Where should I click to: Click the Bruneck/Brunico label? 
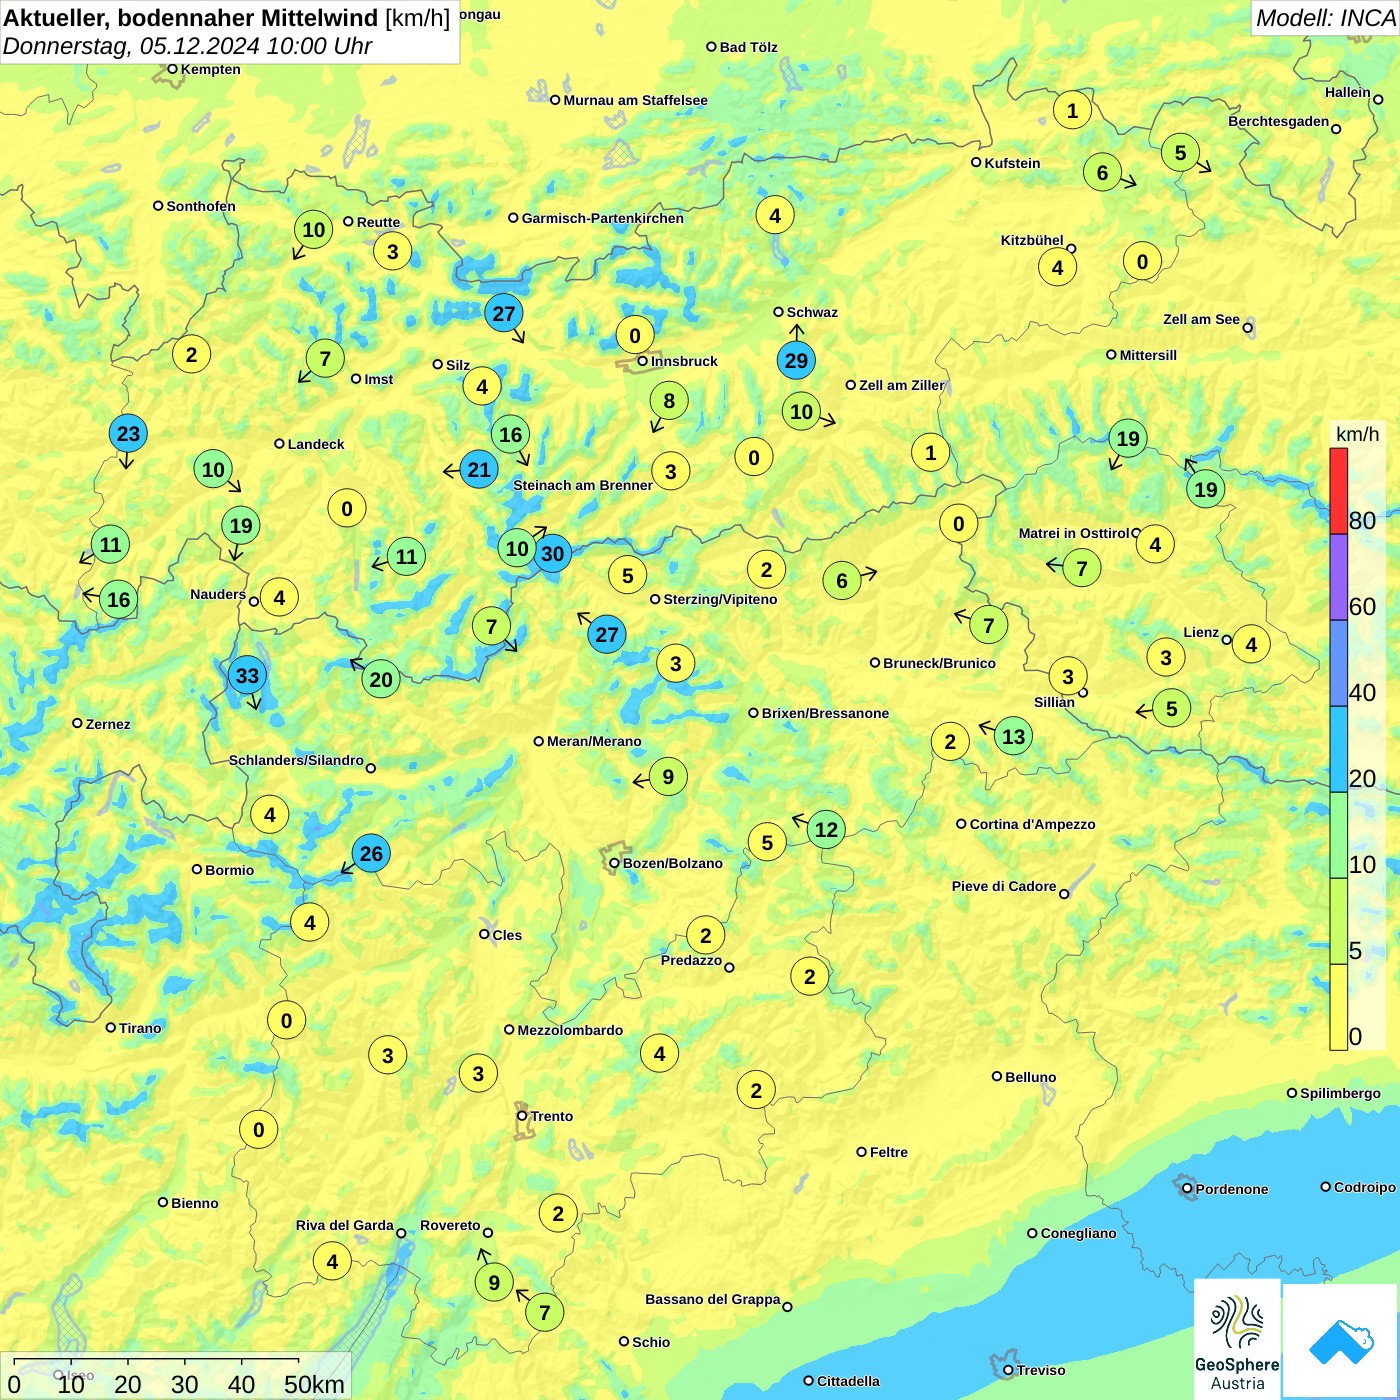pyautogui.click(x=939, y=663)
